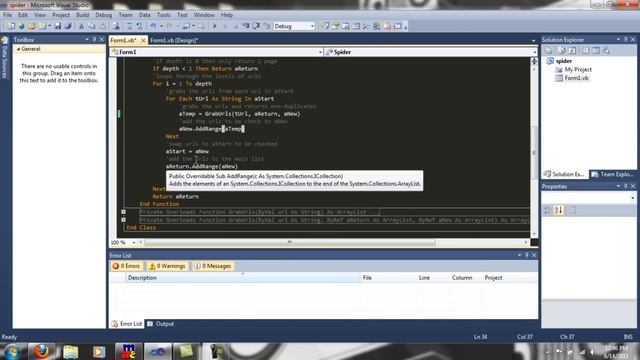Toggle the 0 Messages filter
640x360 pixels.
213,266
